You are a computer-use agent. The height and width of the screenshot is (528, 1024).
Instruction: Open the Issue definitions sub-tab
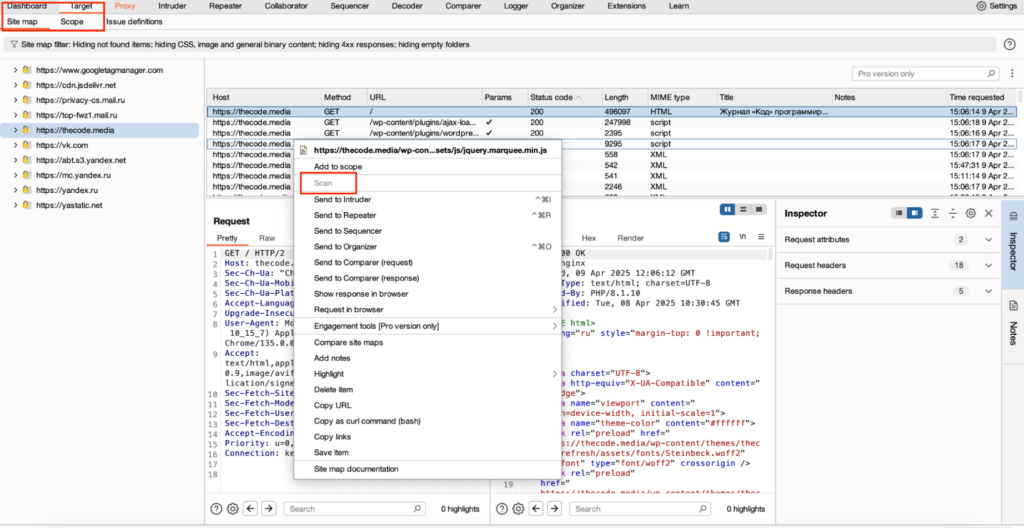click(x=135, y=22)
